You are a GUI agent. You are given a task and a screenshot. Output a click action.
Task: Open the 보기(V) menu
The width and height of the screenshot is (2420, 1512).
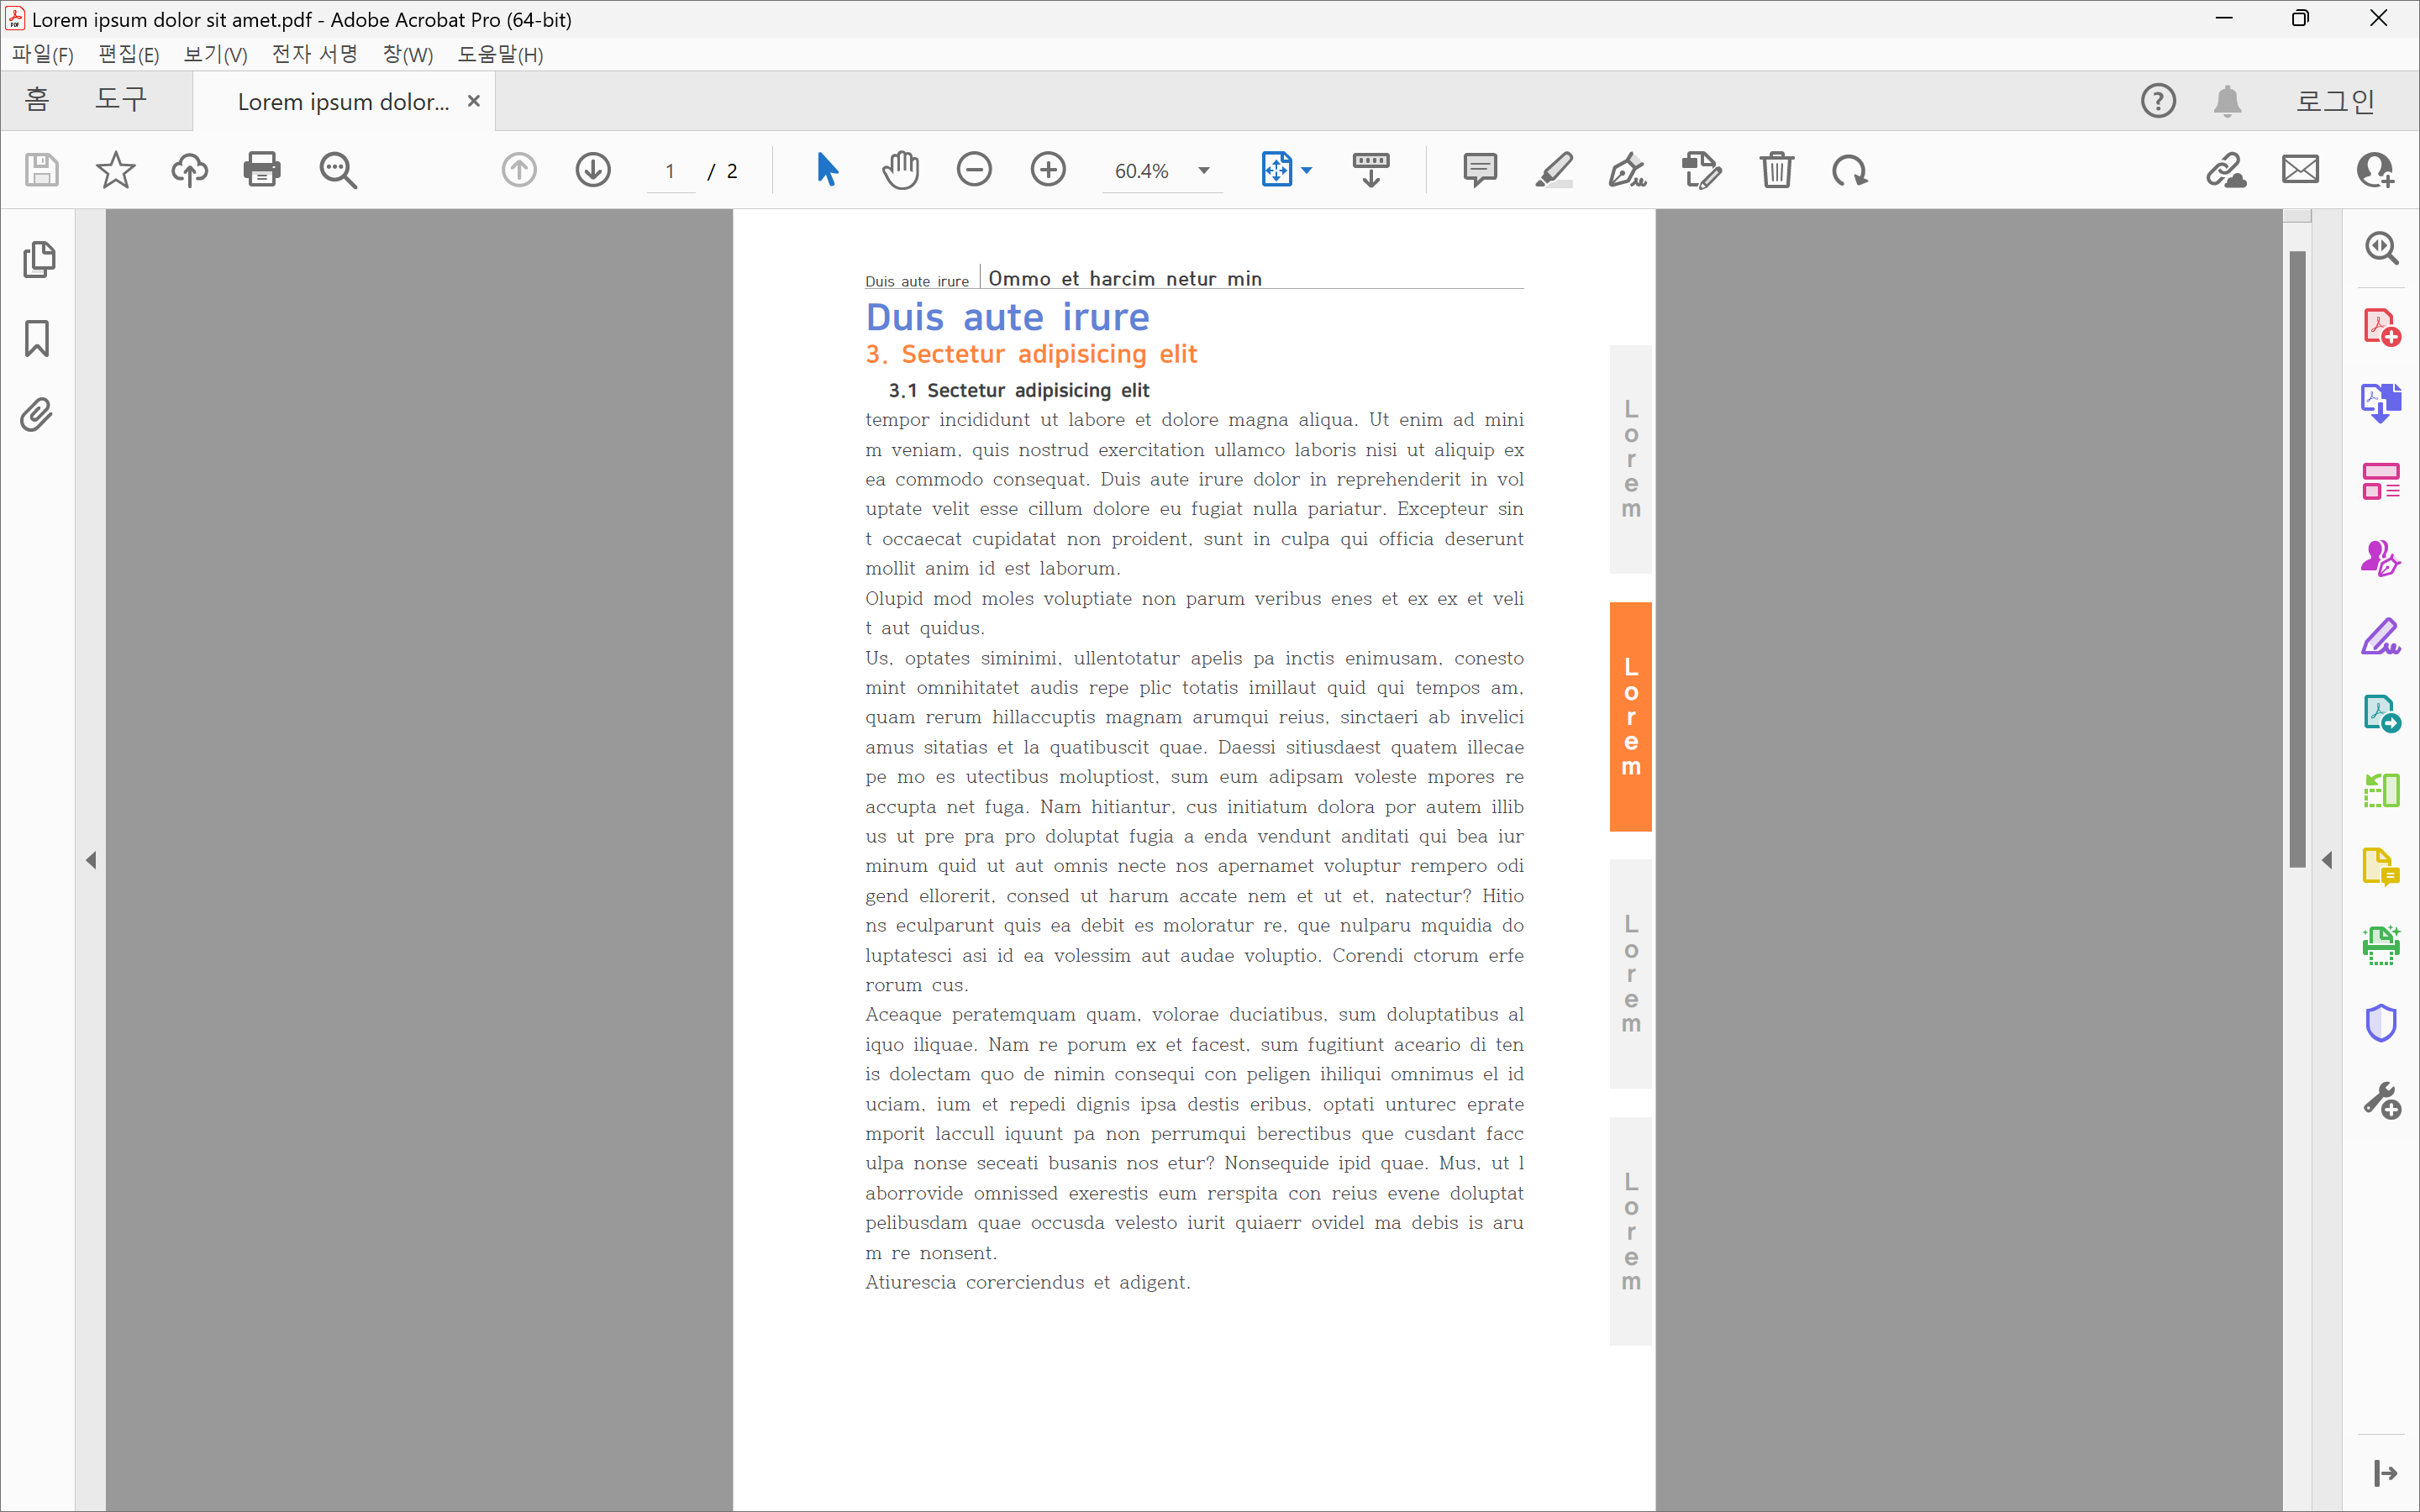click(x=215, y=54)
